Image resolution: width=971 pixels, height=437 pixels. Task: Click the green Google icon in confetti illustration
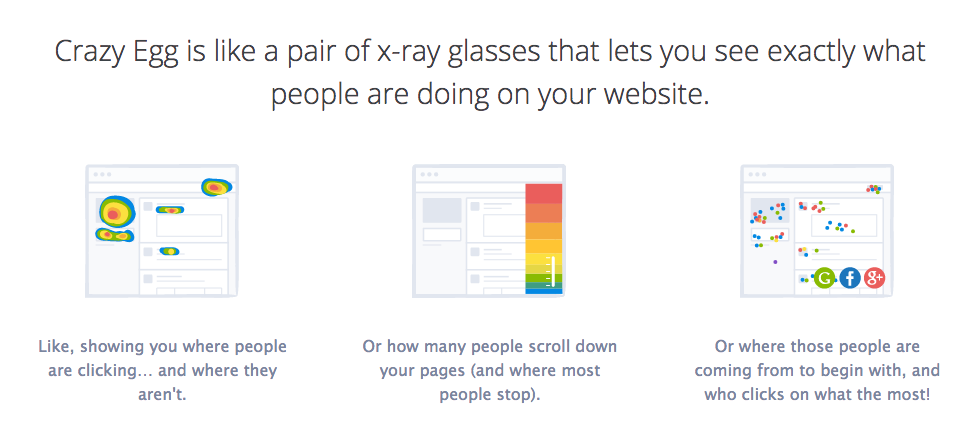click(x=824, y=279)
